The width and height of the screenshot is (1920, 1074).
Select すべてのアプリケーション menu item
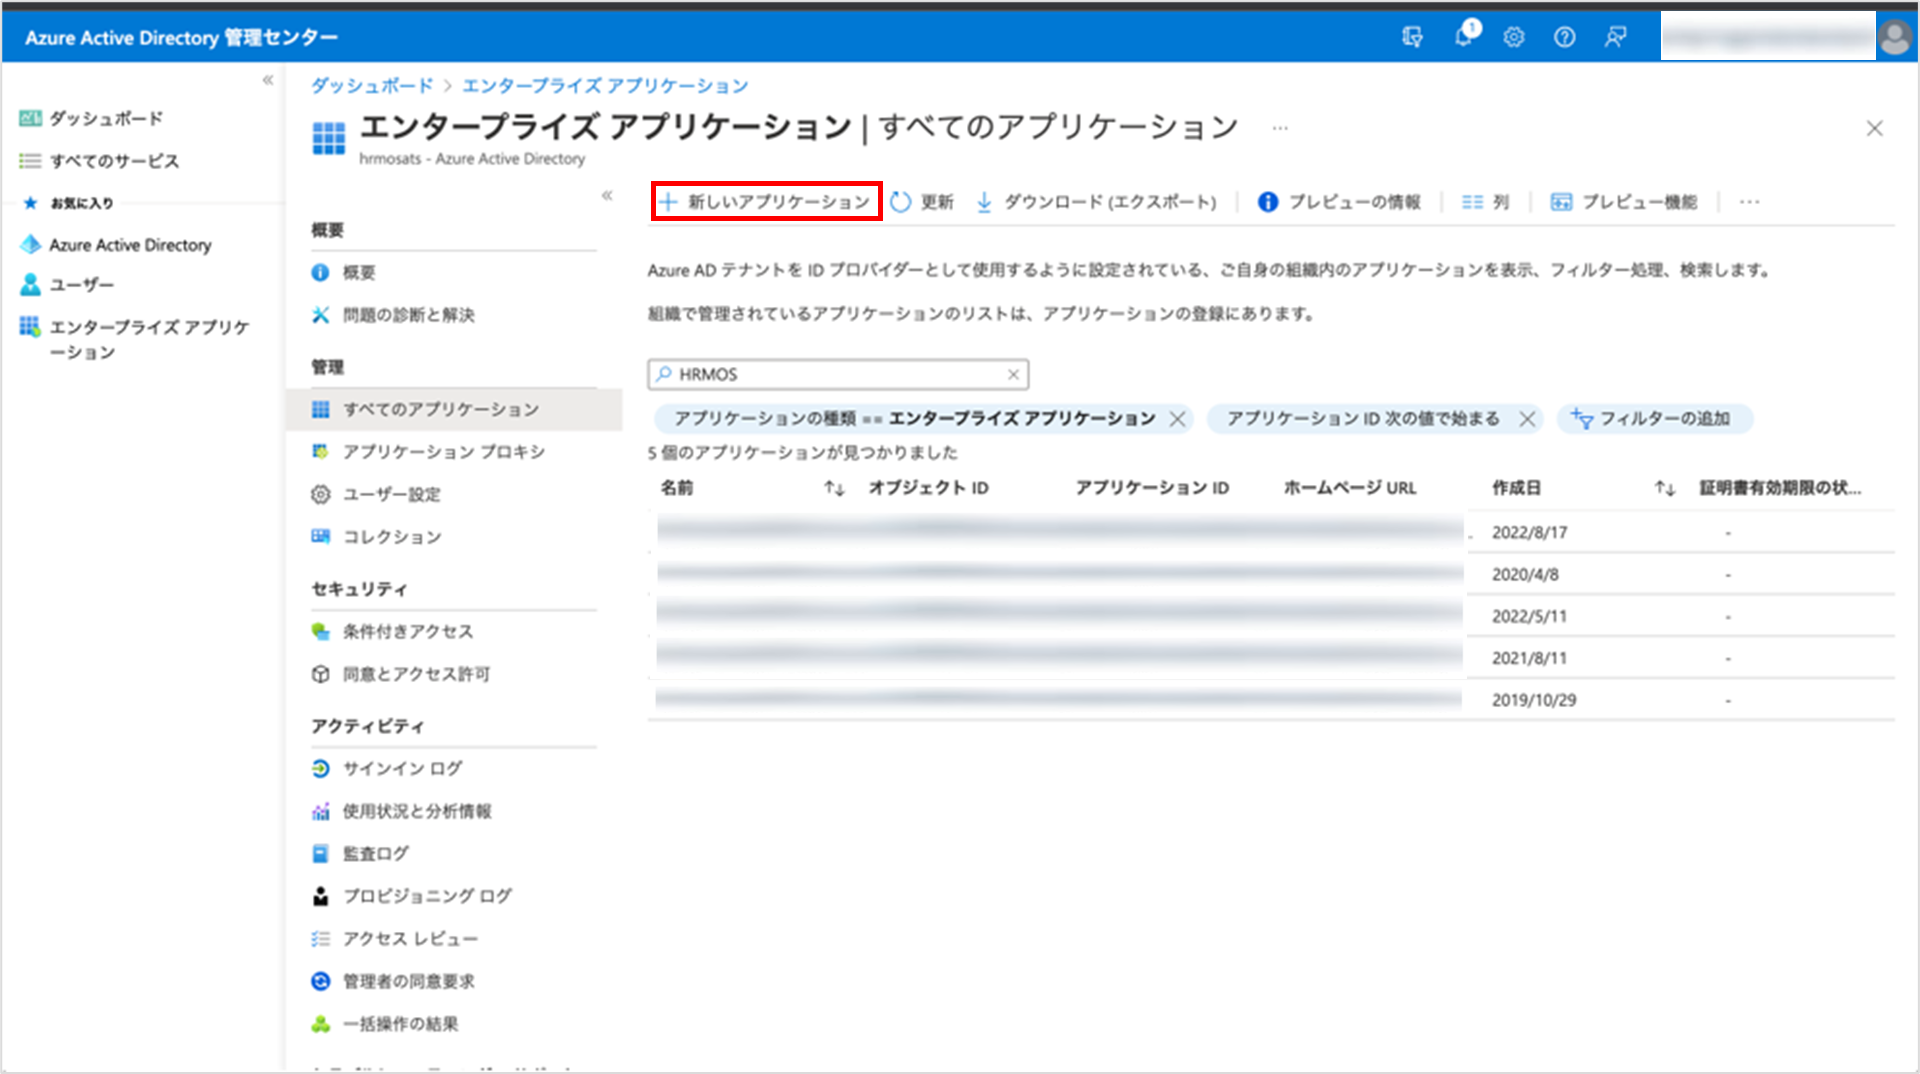click(x=454, y=409)
